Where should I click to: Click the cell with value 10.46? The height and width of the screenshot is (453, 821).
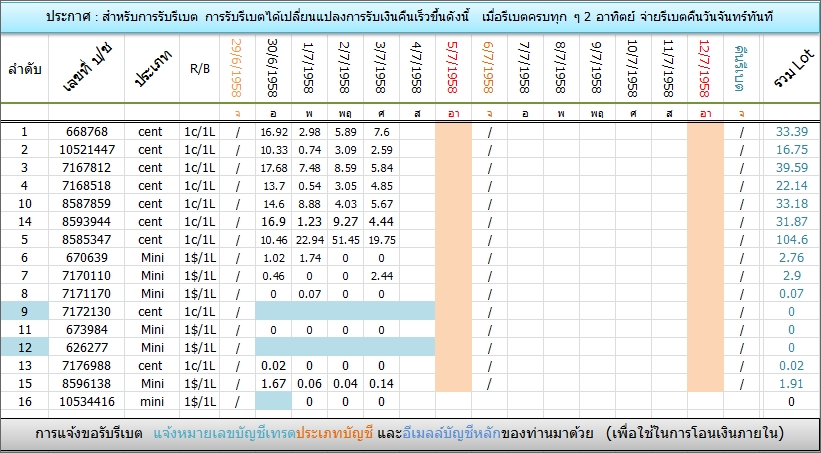tap(273, 240)
